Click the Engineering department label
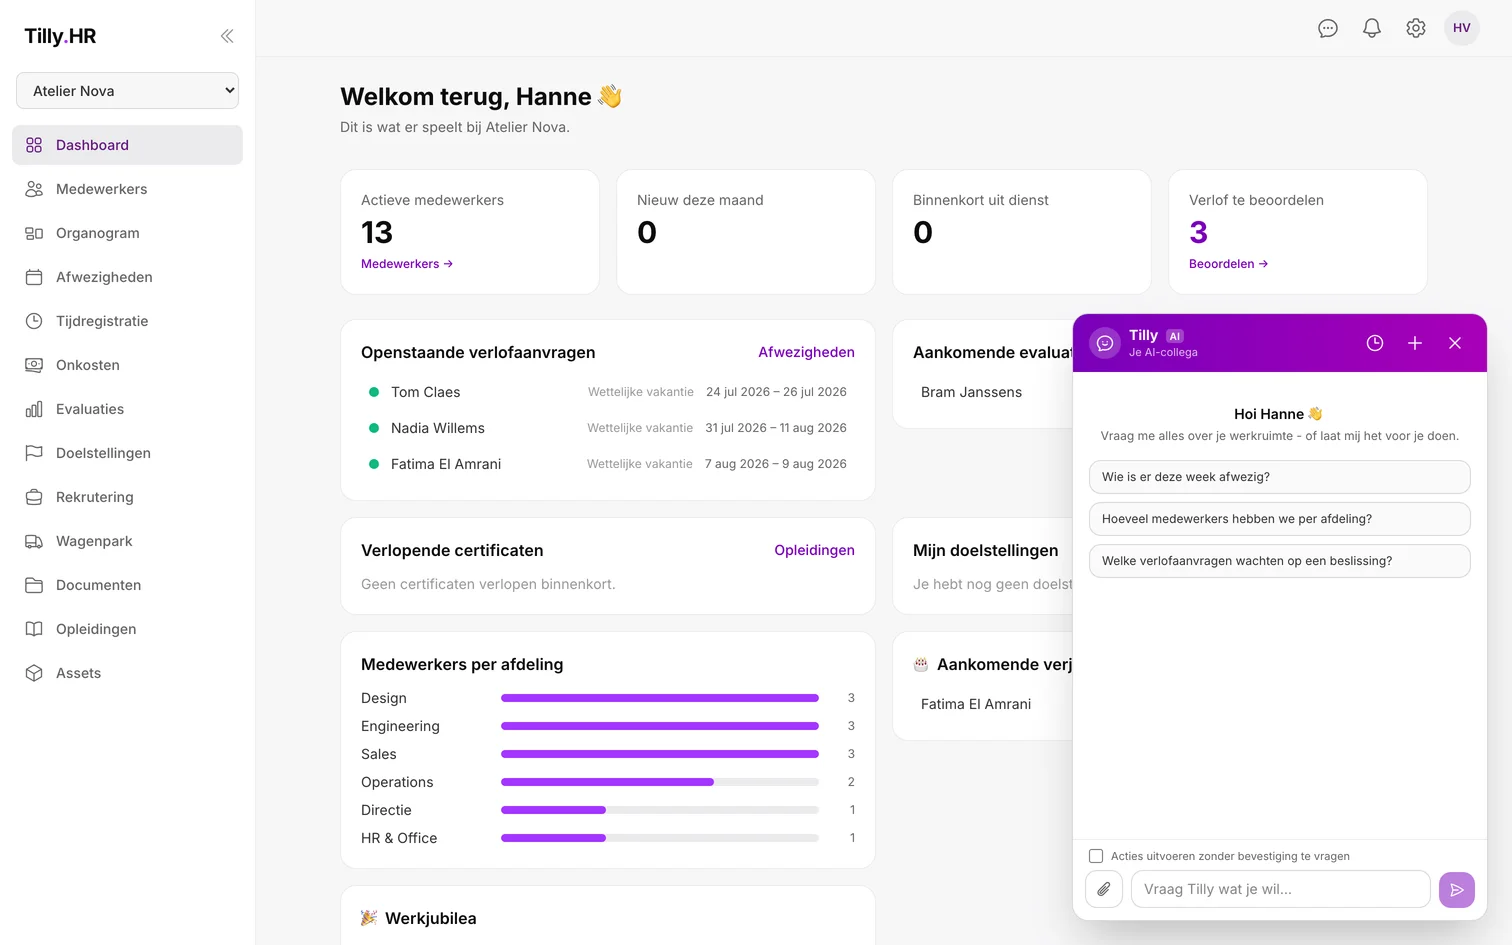 pyautogui.click(x=400, y=726)
